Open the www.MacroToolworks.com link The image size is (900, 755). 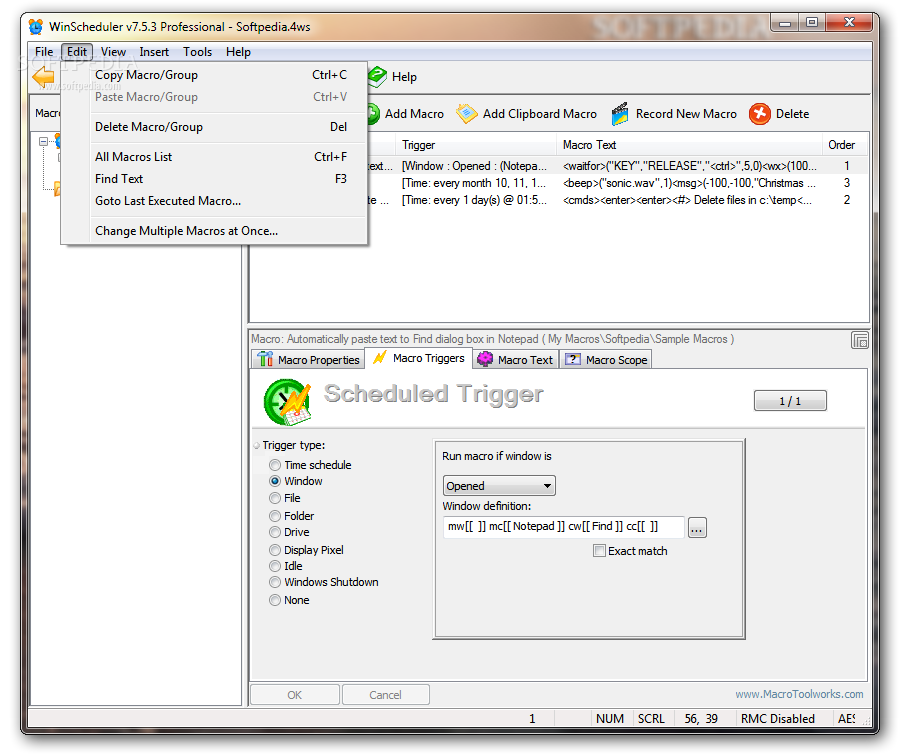799,694
